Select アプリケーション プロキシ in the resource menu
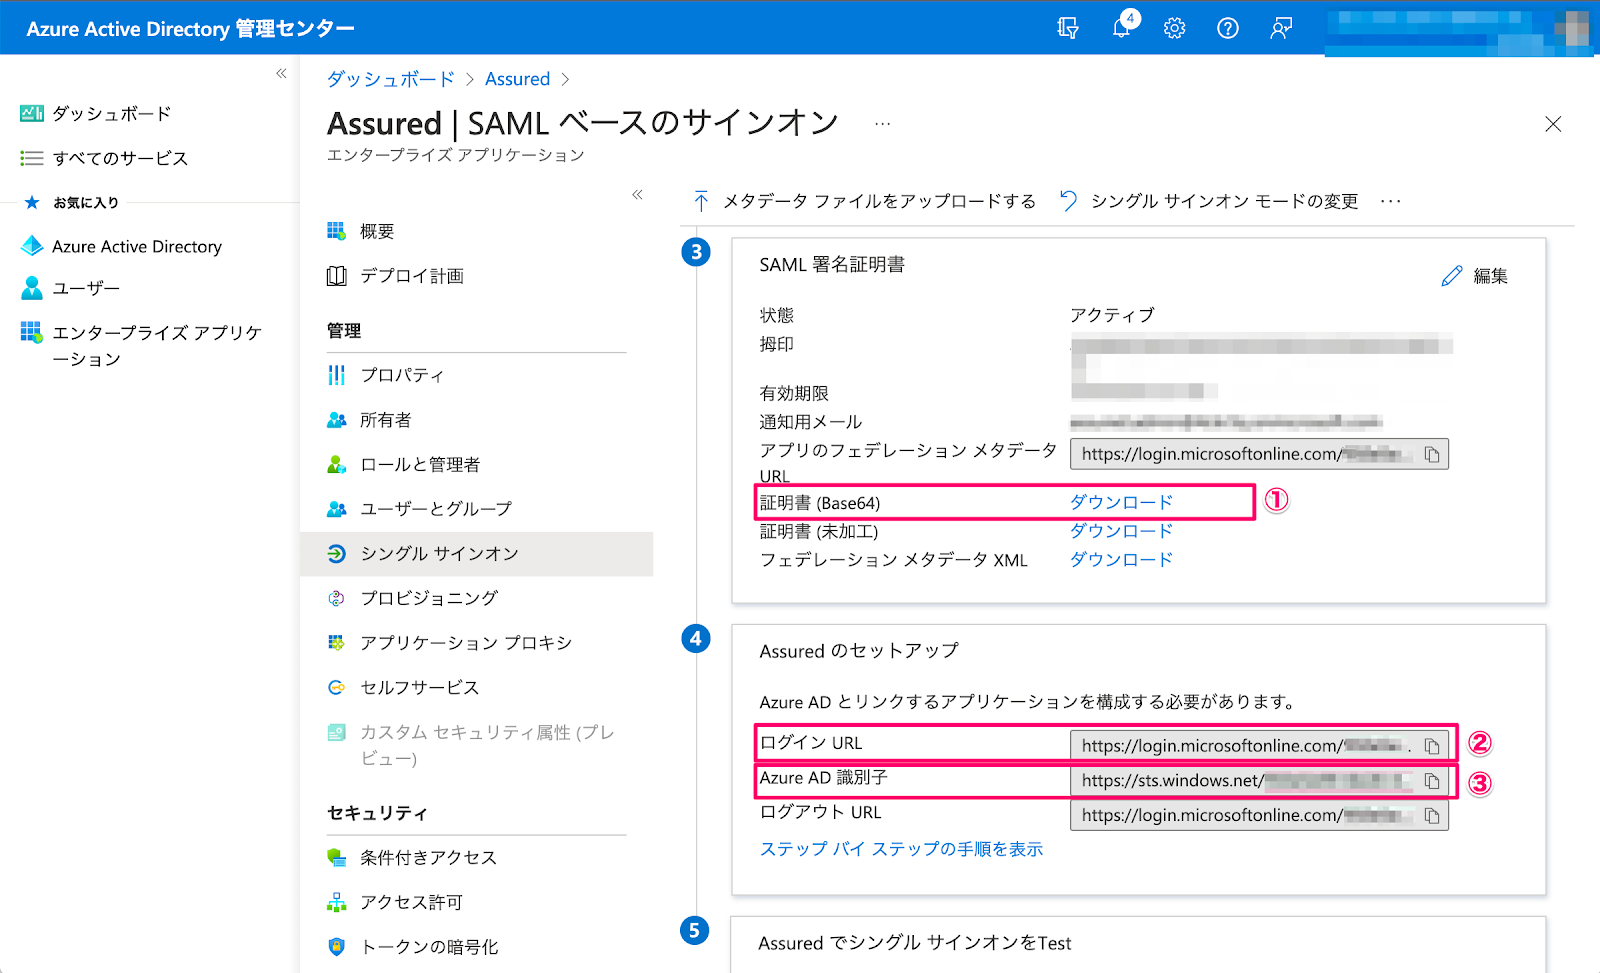 click(x=450, y=642)
